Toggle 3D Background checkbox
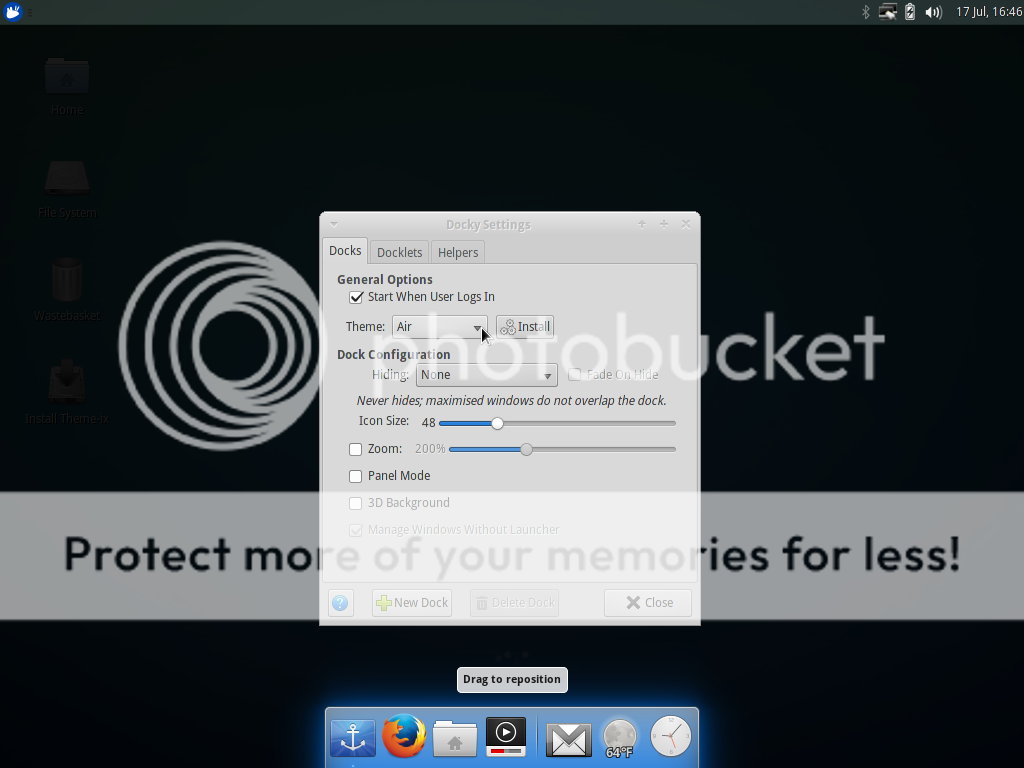 tap(355, 503)
